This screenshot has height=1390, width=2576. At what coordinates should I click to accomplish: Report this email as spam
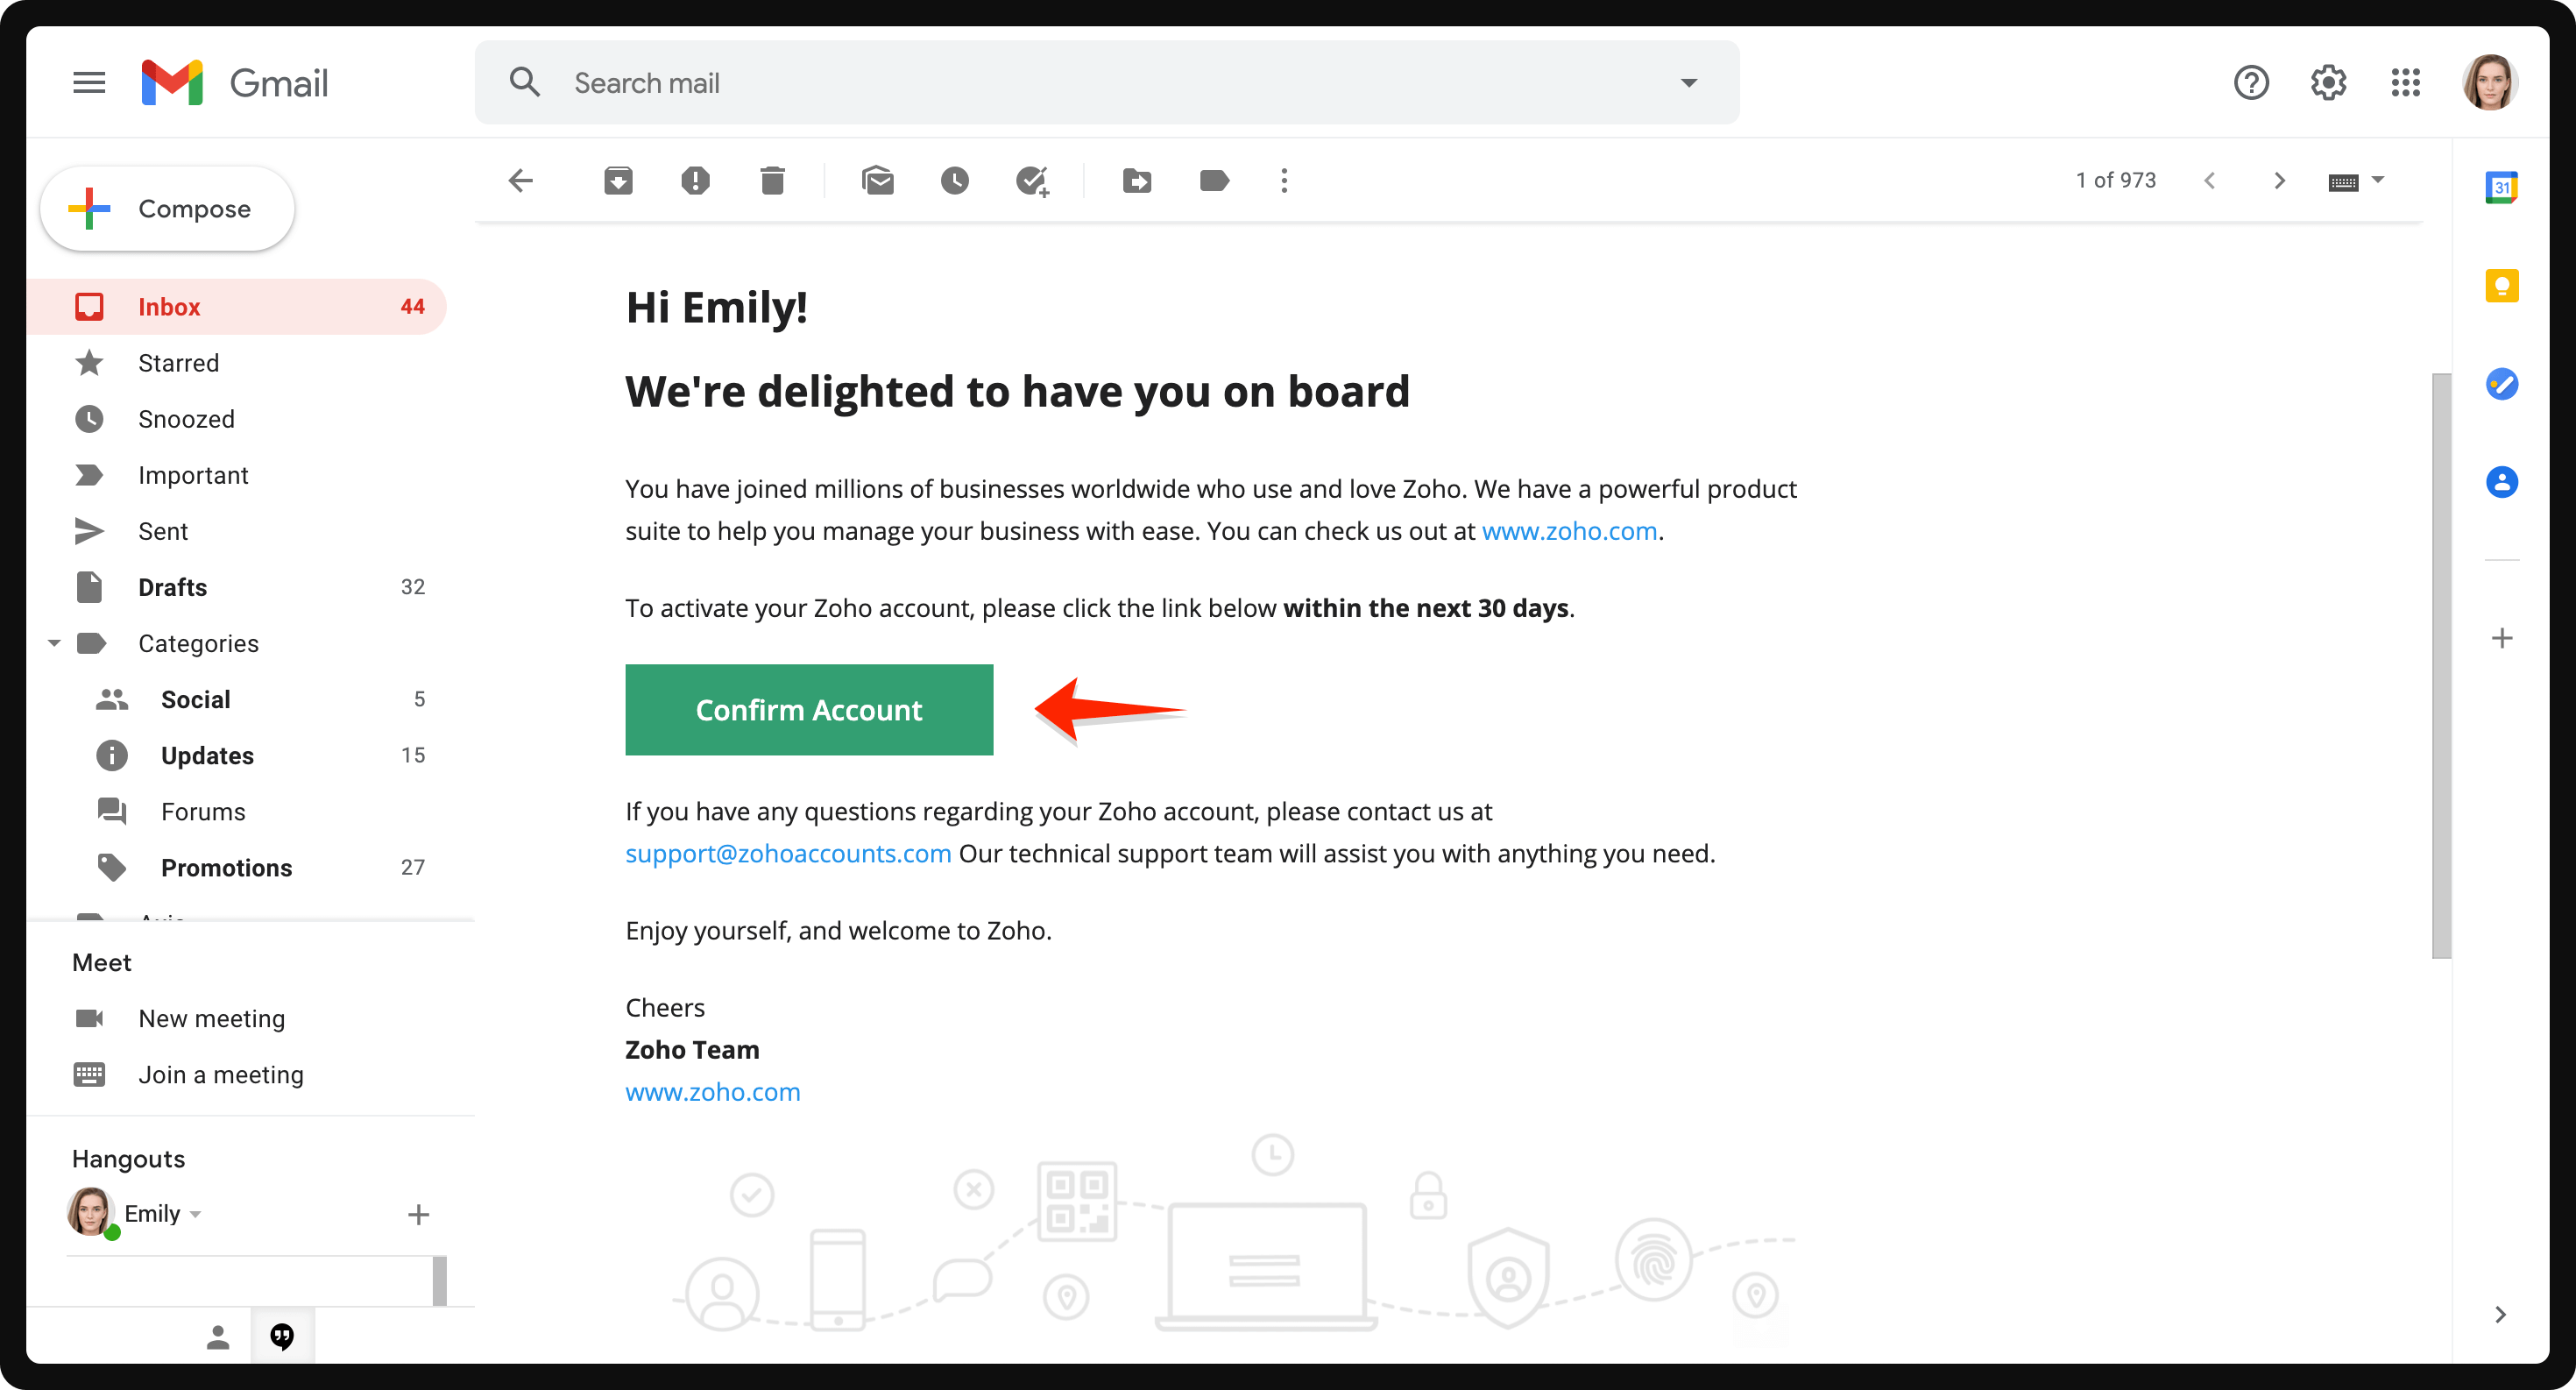click(696, 181)
